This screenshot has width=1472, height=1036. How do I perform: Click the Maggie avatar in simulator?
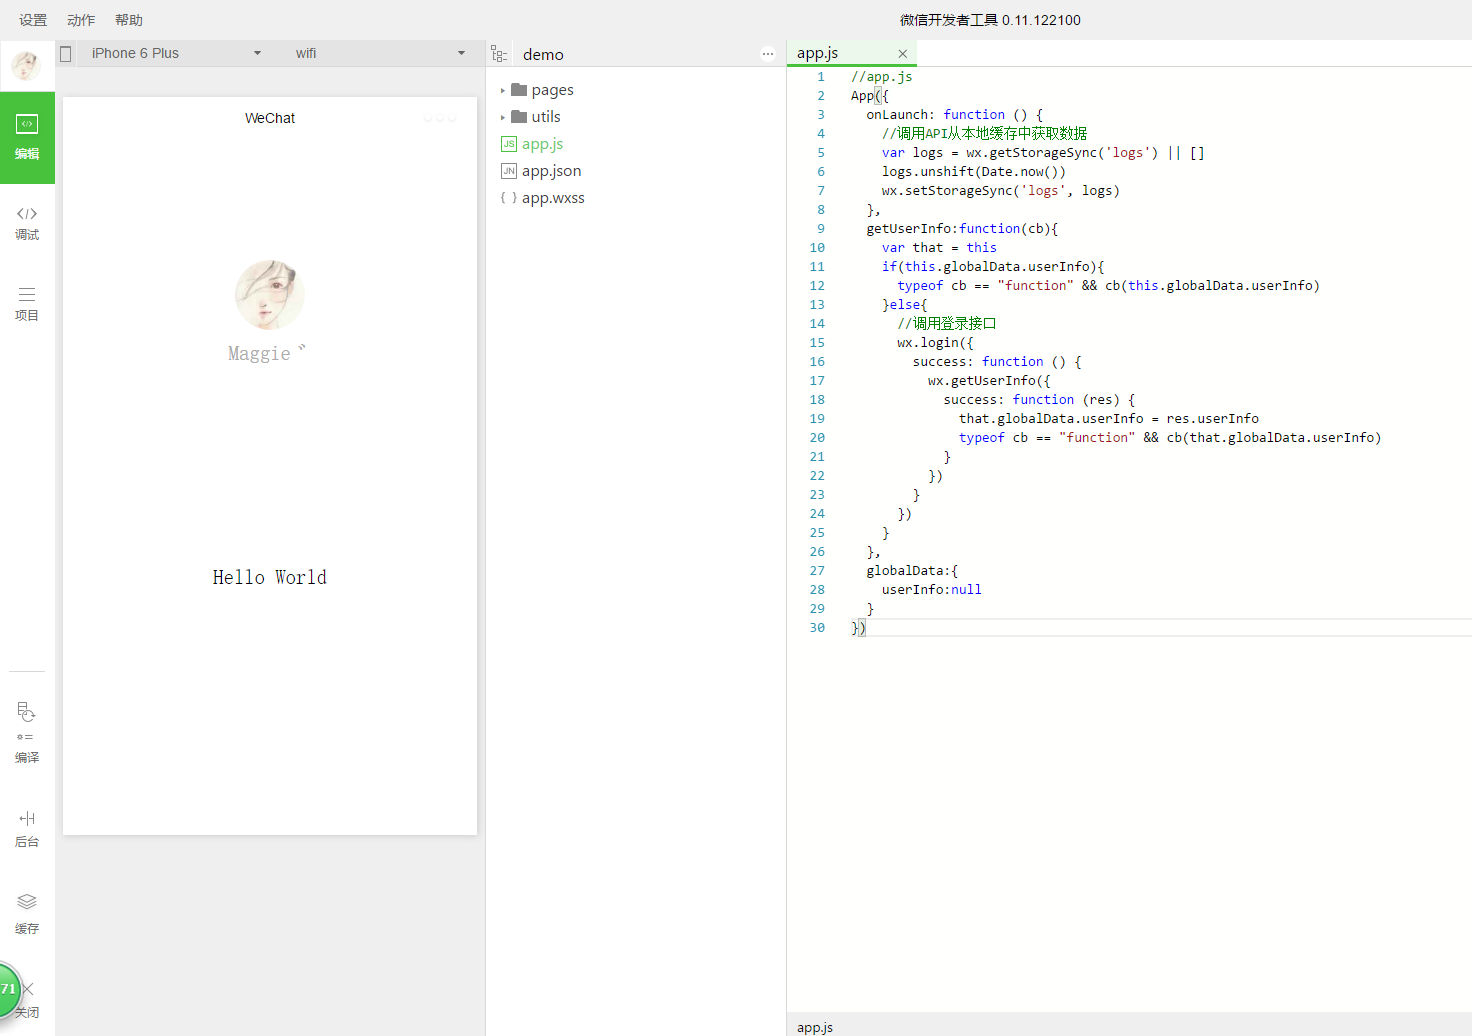(x=270, y=295)
